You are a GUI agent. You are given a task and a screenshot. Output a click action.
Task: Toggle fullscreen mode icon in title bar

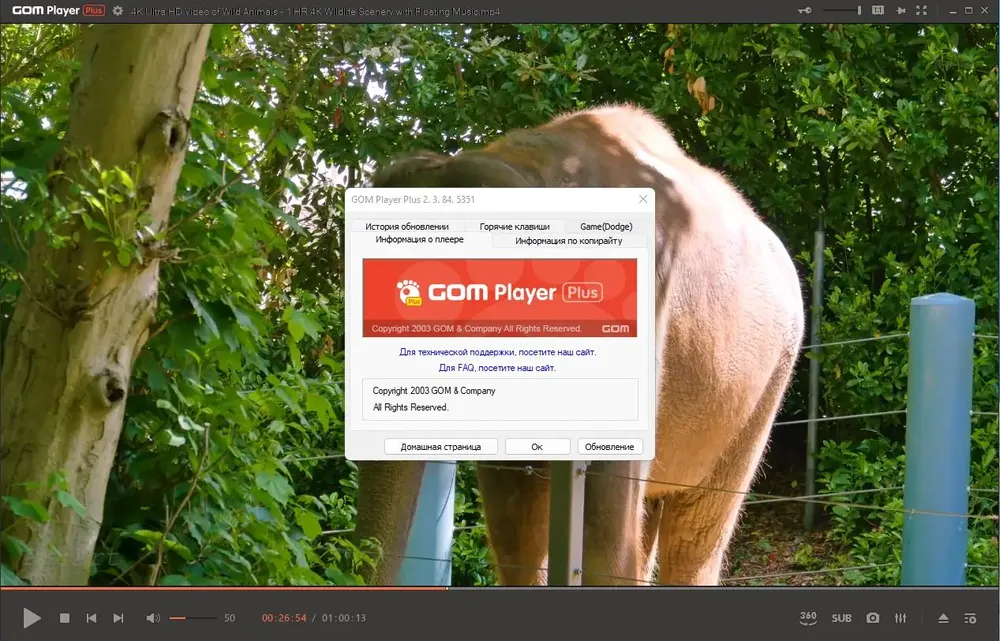[921, 10]
